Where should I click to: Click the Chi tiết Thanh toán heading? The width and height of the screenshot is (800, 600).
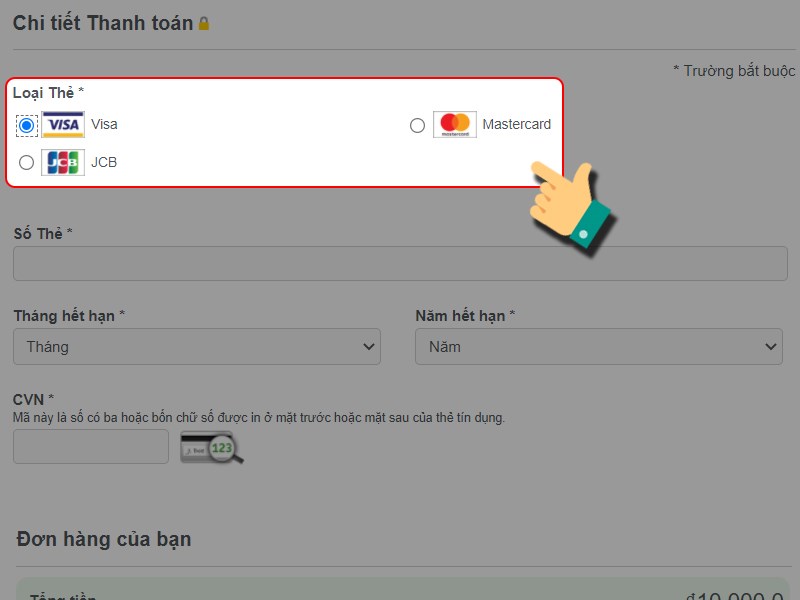pos(100,21)
